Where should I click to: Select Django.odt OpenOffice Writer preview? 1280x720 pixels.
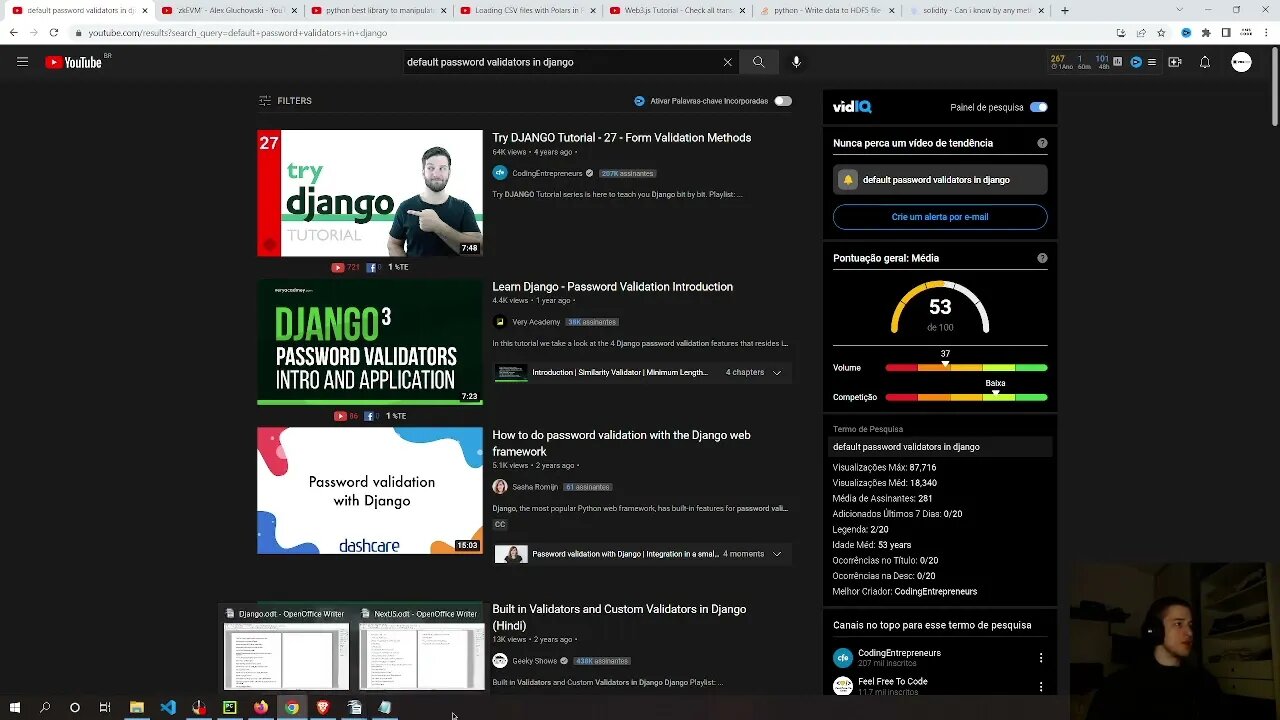[x=286, y=648]
